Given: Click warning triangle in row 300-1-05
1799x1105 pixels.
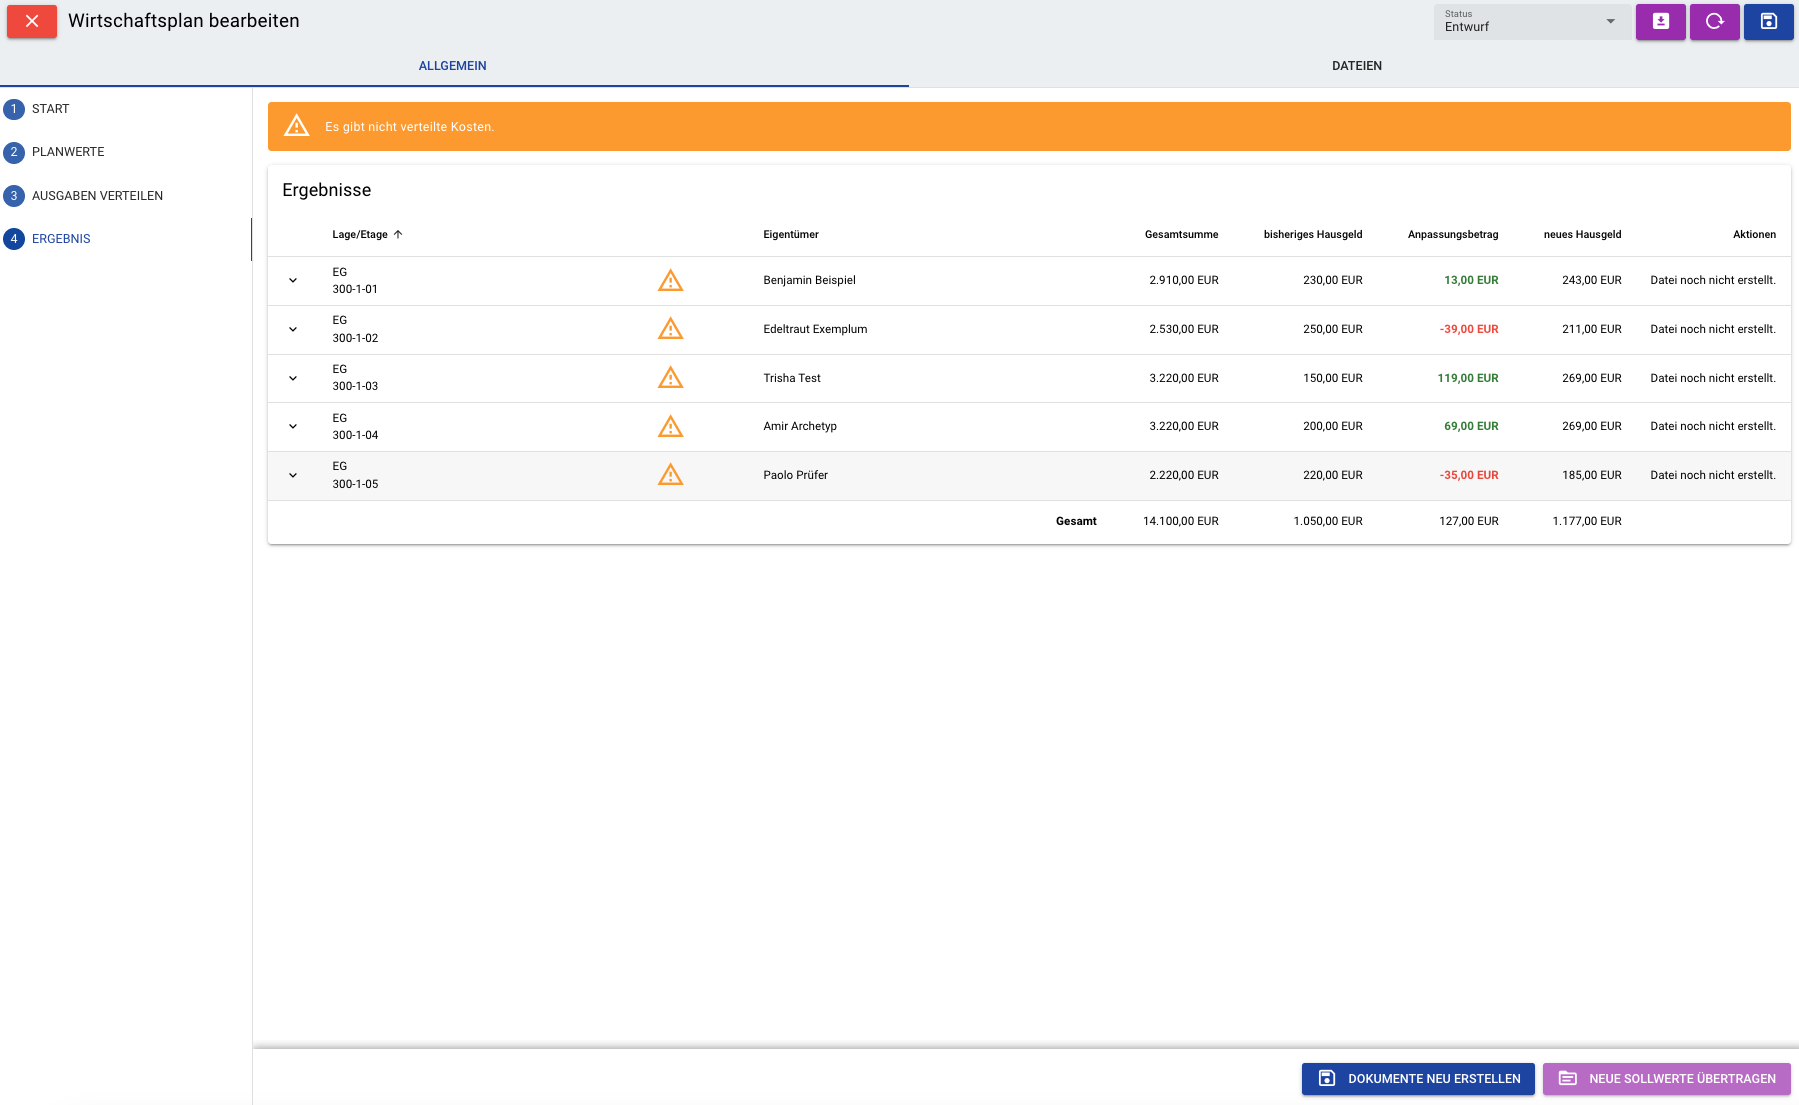Looking at the screenshot, I should 671,475.
